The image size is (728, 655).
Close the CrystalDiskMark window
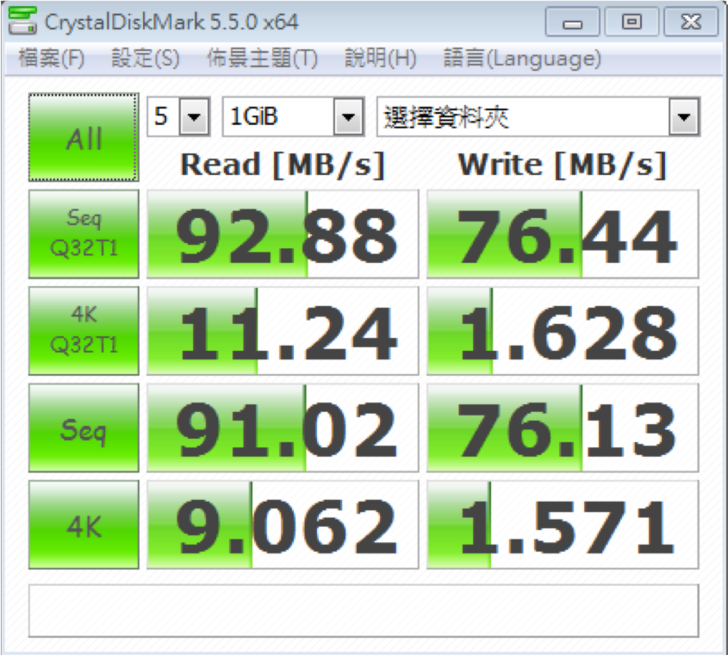pos(691,21)
